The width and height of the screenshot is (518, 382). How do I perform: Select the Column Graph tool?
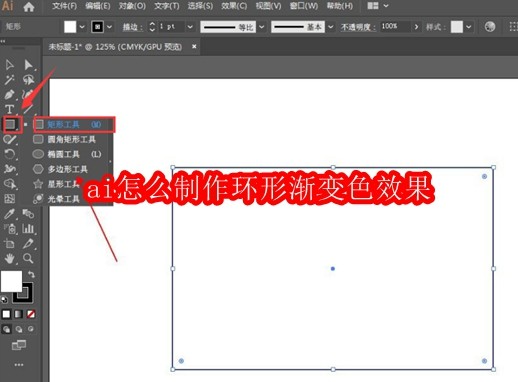28,229
